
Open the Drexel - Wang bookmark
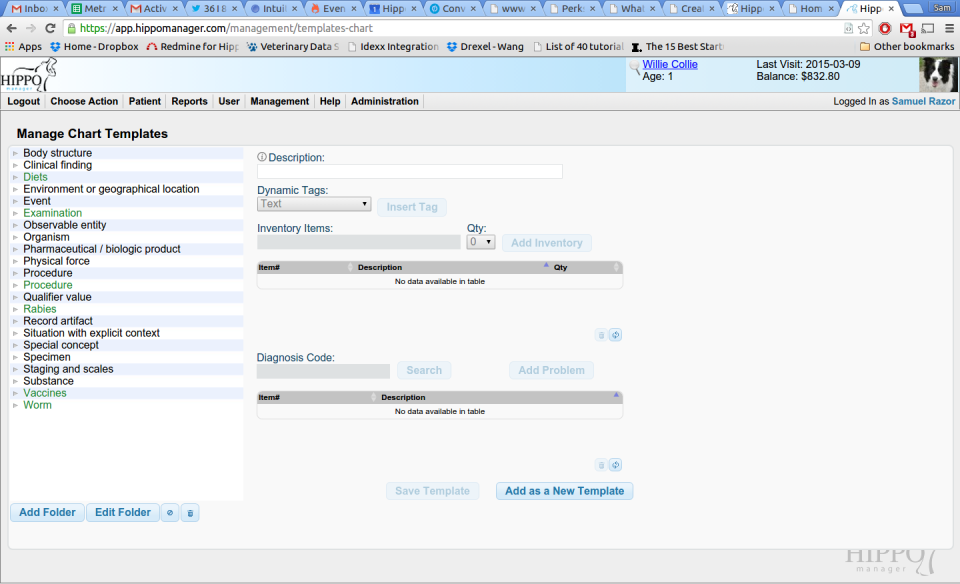click(x=486, y=47)
